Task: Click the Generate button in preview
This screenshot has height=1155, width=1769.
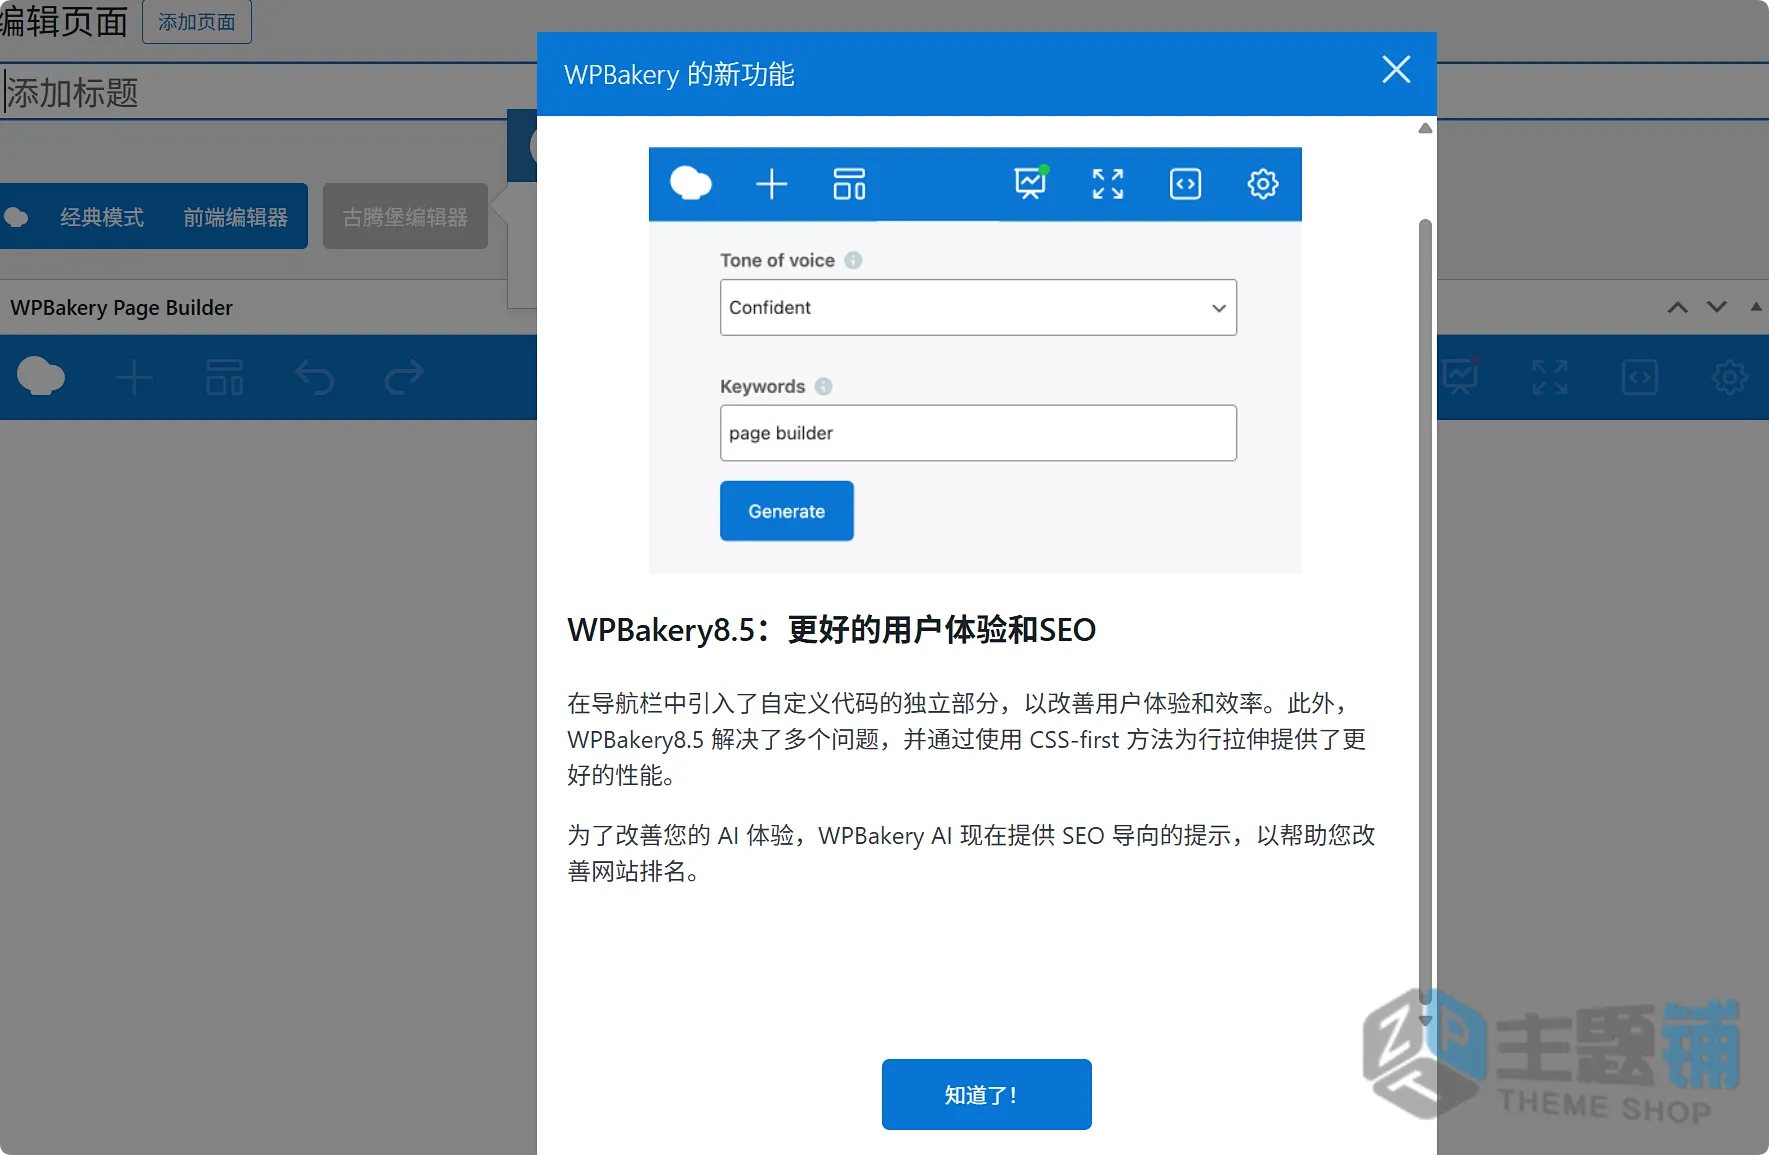Action: coord(787,511)
